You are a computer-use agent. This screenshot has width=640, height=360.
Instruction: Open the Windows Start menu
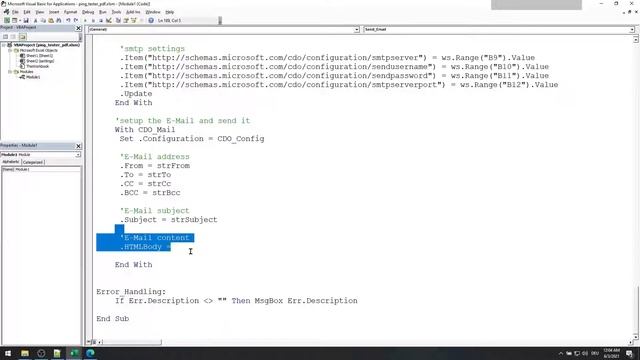pos(8,353)
